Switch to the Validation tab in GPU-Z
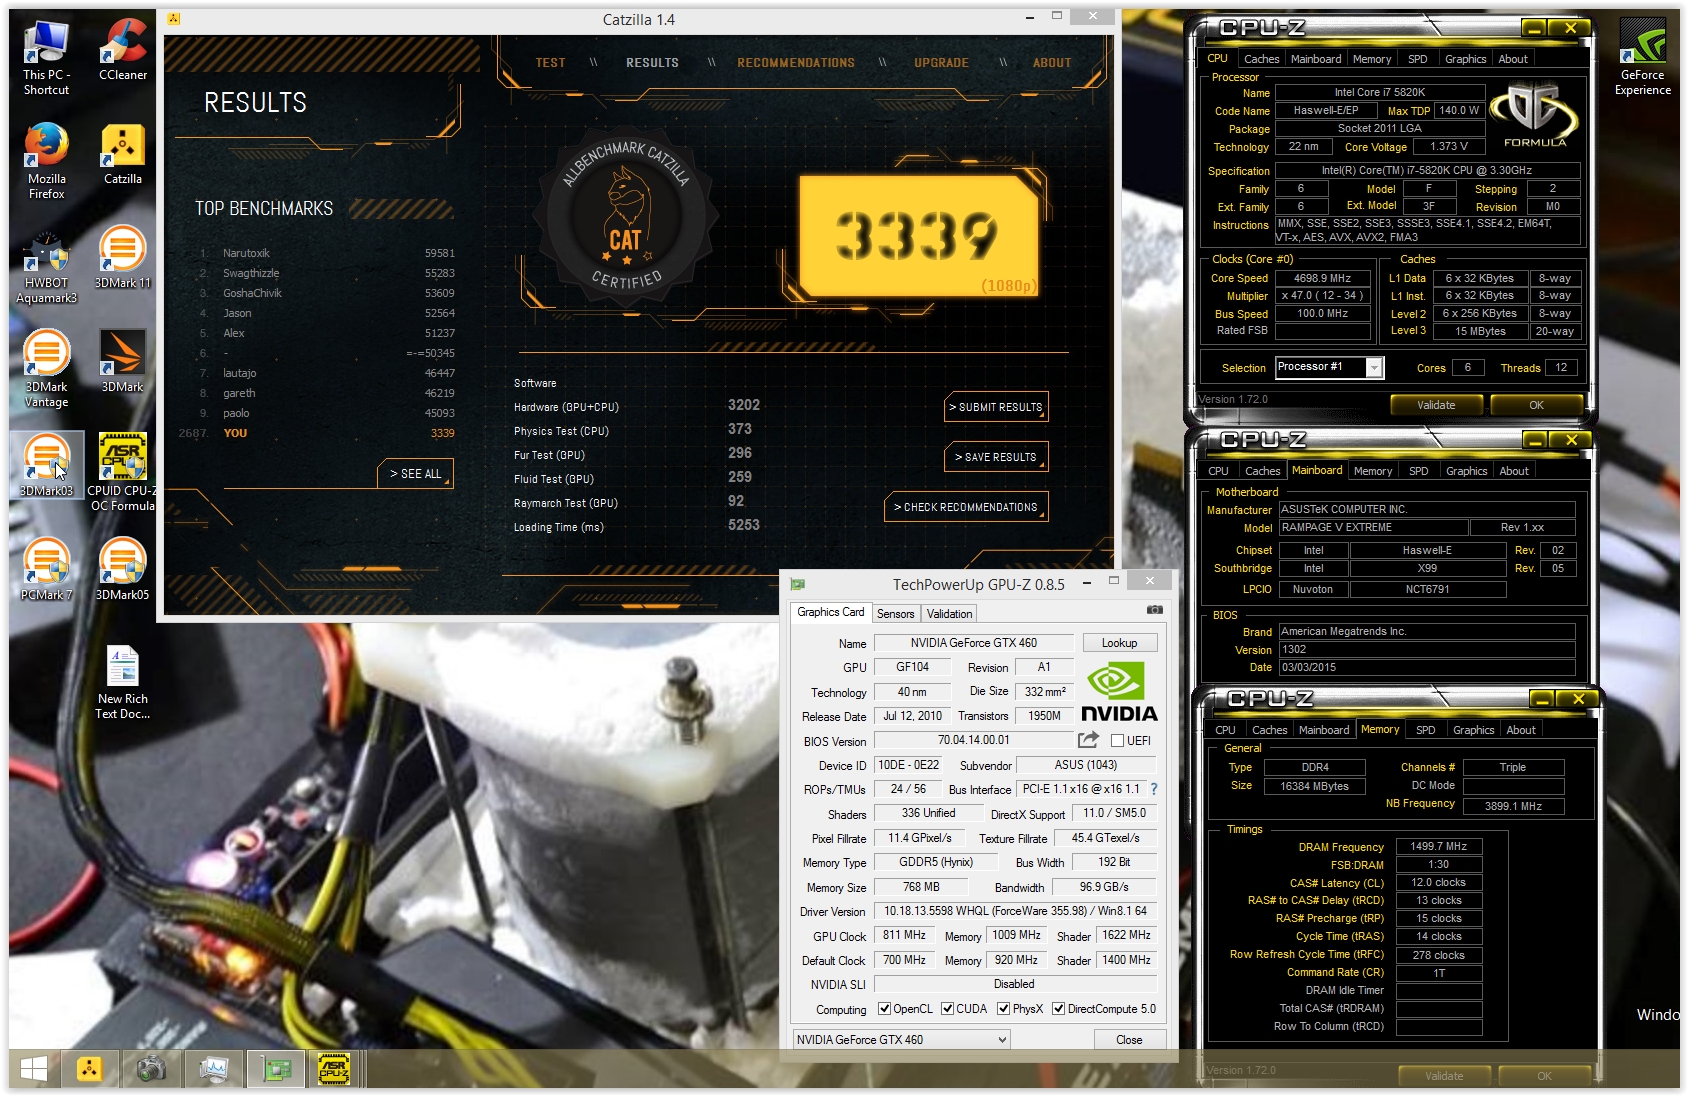This screenshot has height=1096, width=1688. pos(949,614)
